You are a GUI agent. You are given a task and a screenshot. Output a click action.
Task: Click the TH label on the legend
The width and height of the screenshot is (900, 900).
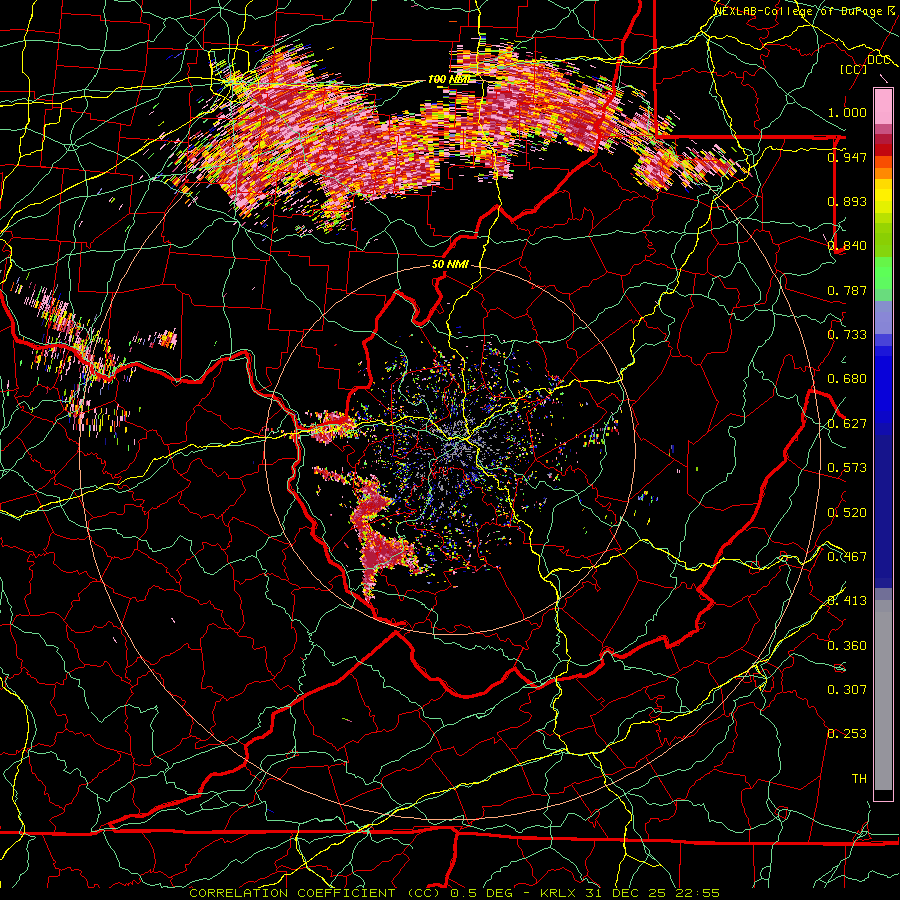click(x=859, y=779)
